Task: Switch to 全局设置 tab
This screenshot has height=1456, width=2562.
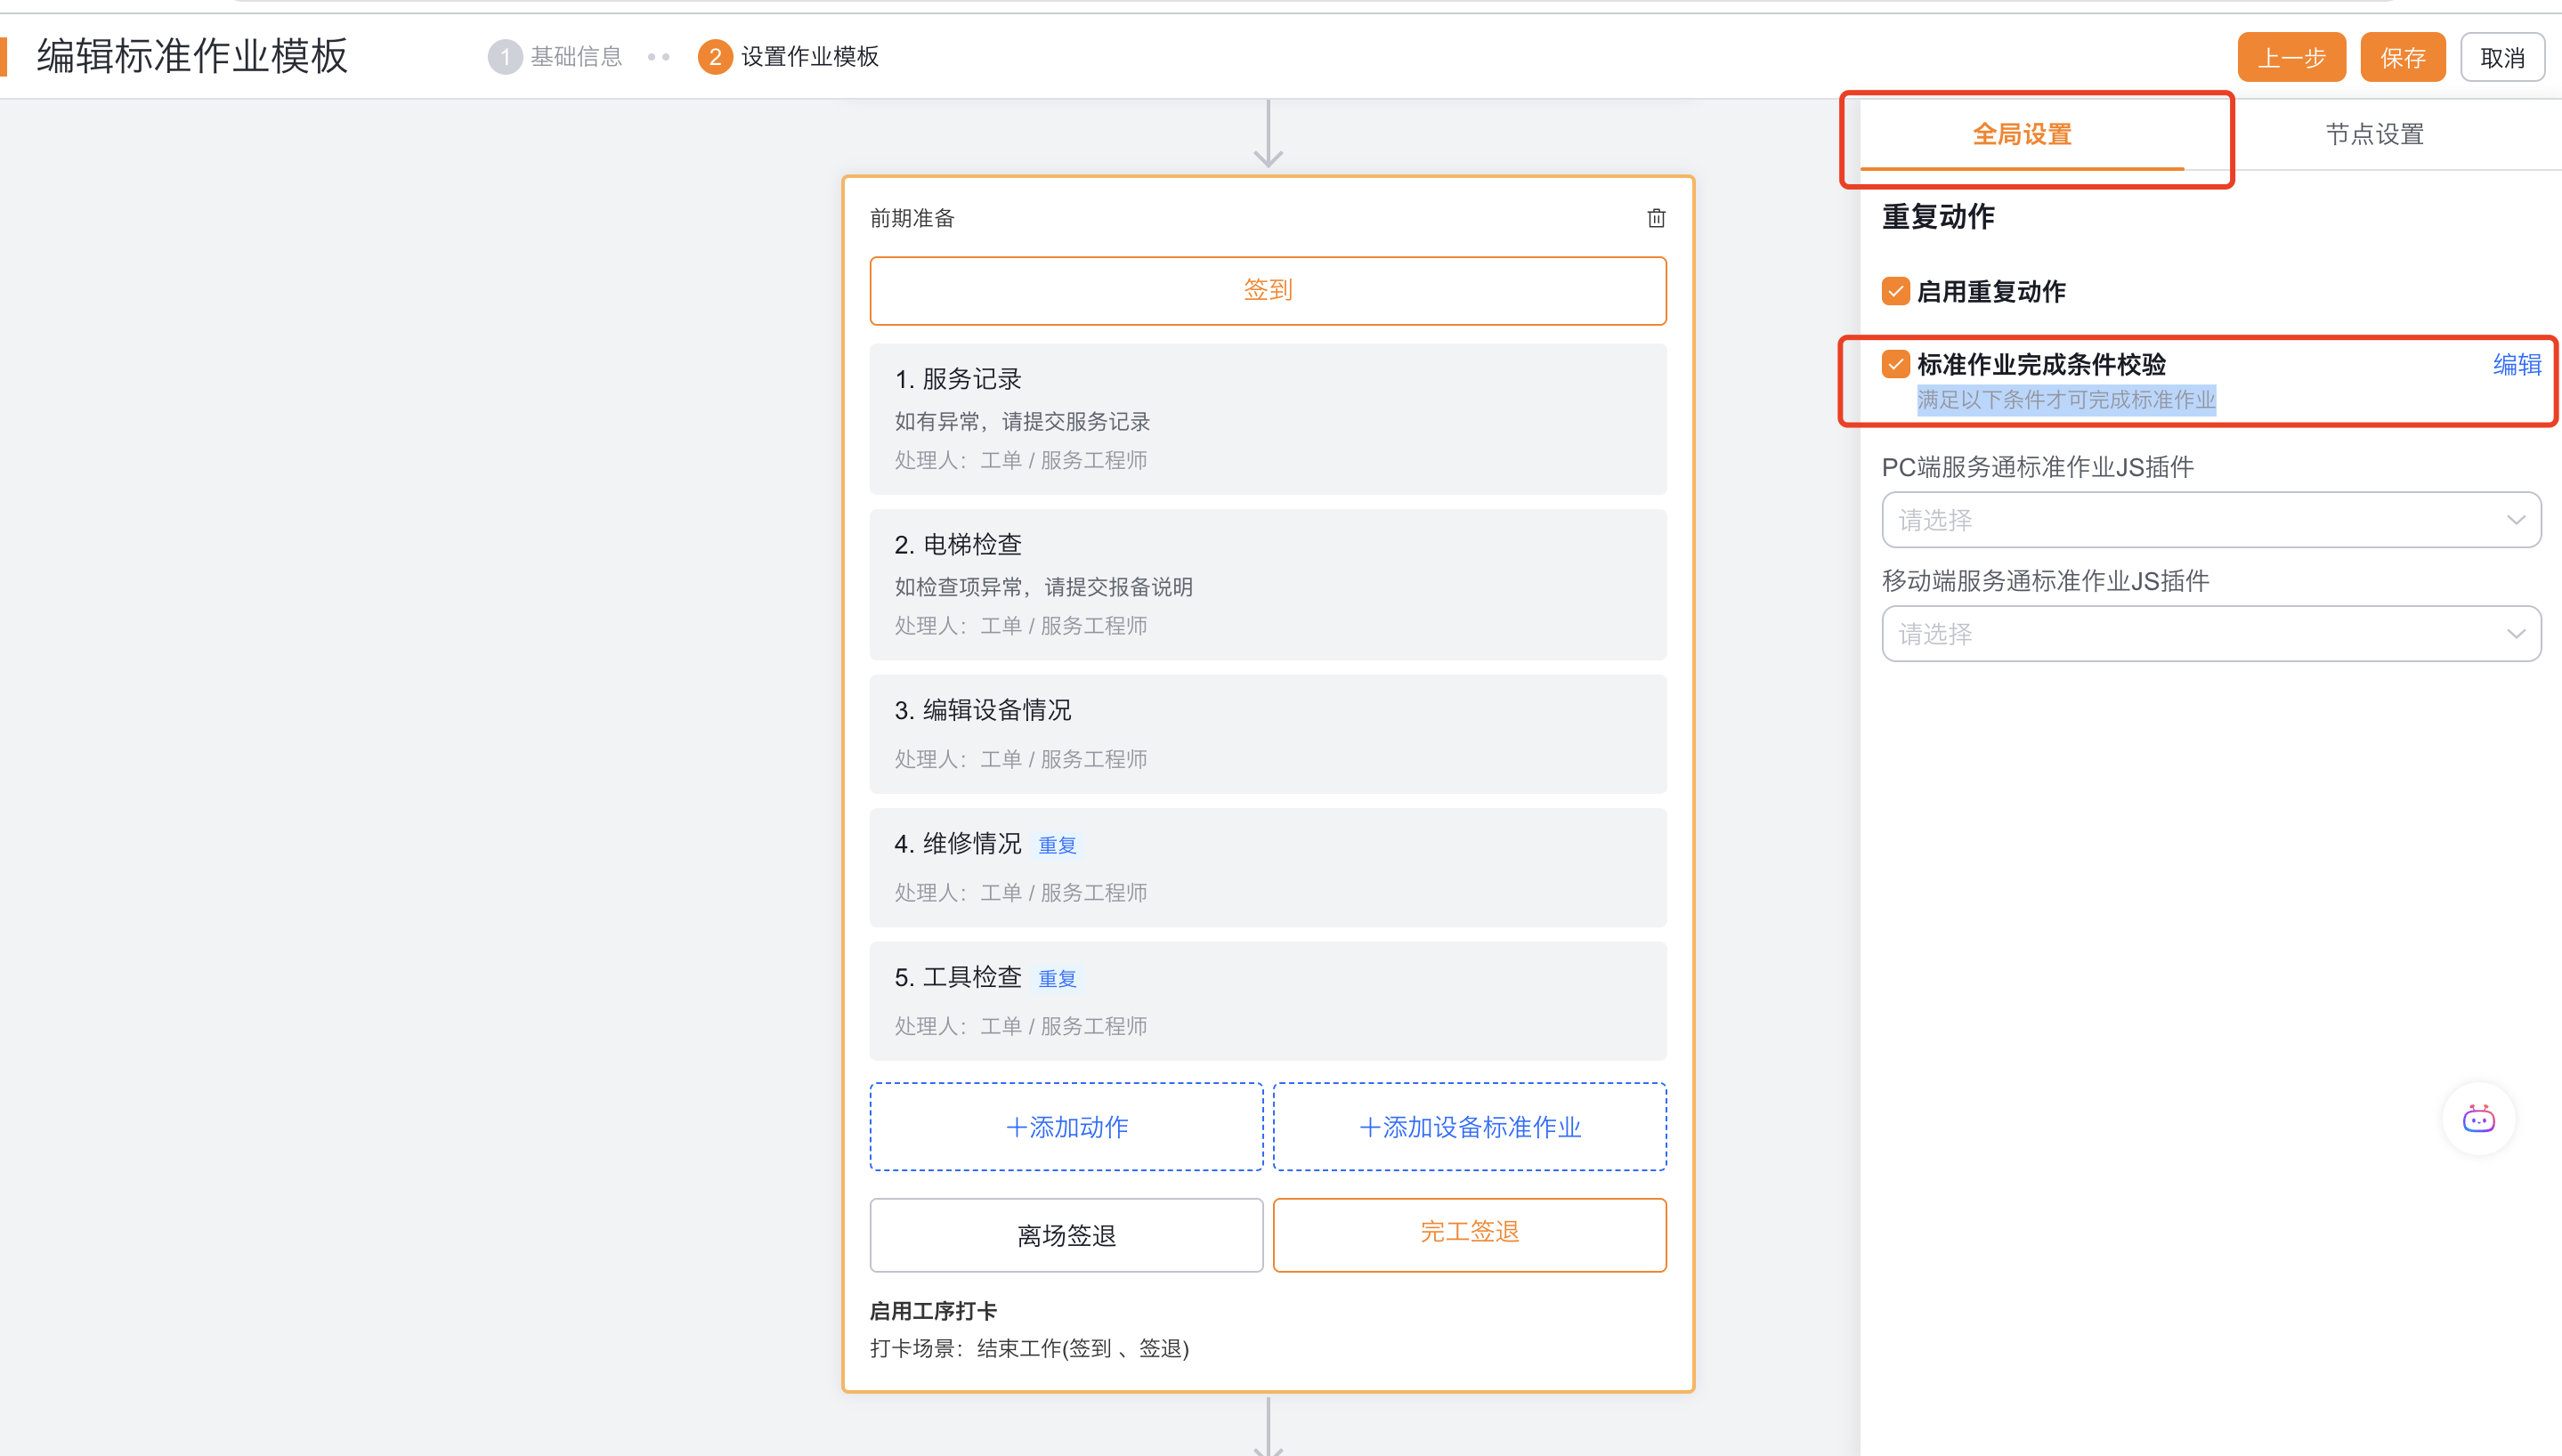Action: coord(2021,134)
